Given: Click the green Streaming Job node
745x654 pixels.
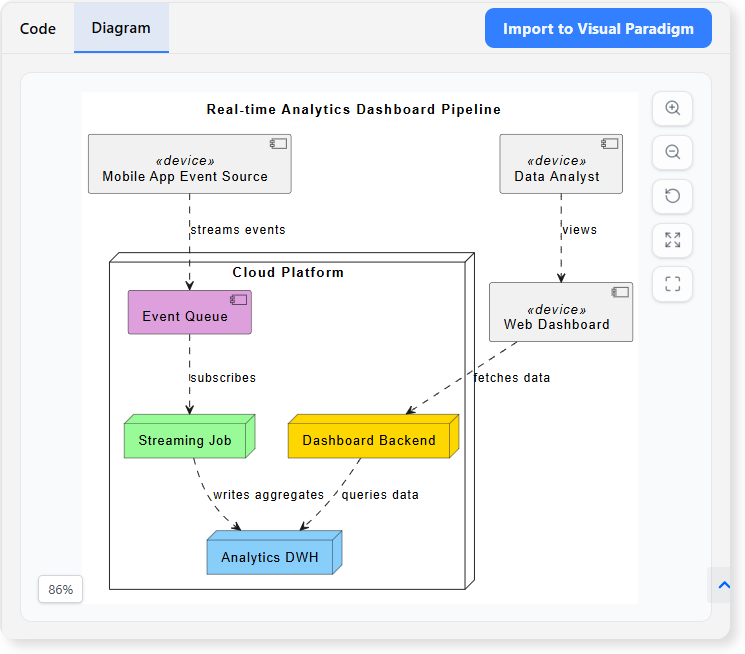Looking at the screenshot, I should coord(186,440).
